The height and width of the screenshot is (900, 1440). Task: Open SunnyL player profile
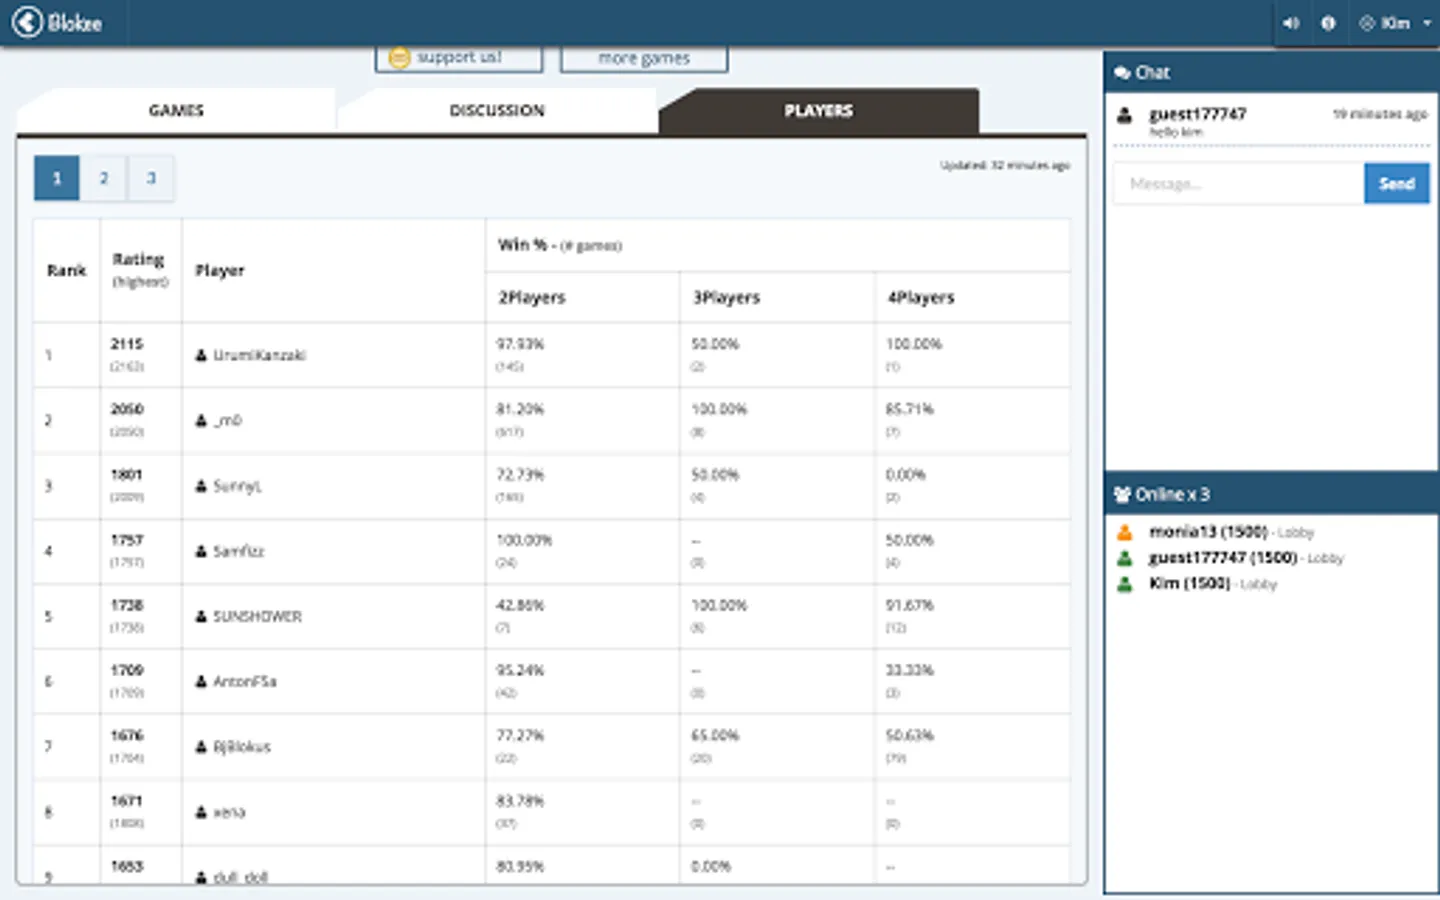click(237, 486)
